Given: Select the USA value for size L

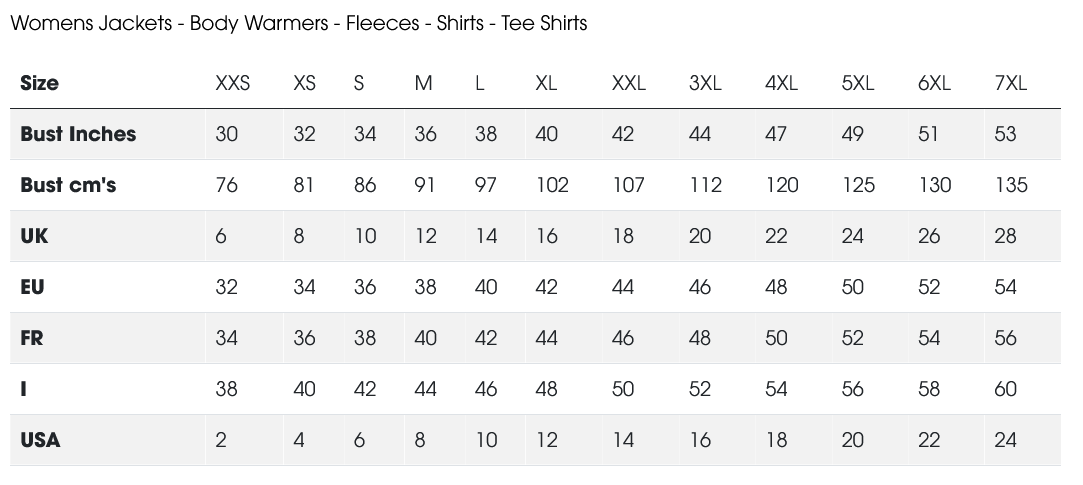Looking at the screenshot, I should [486, 440].
